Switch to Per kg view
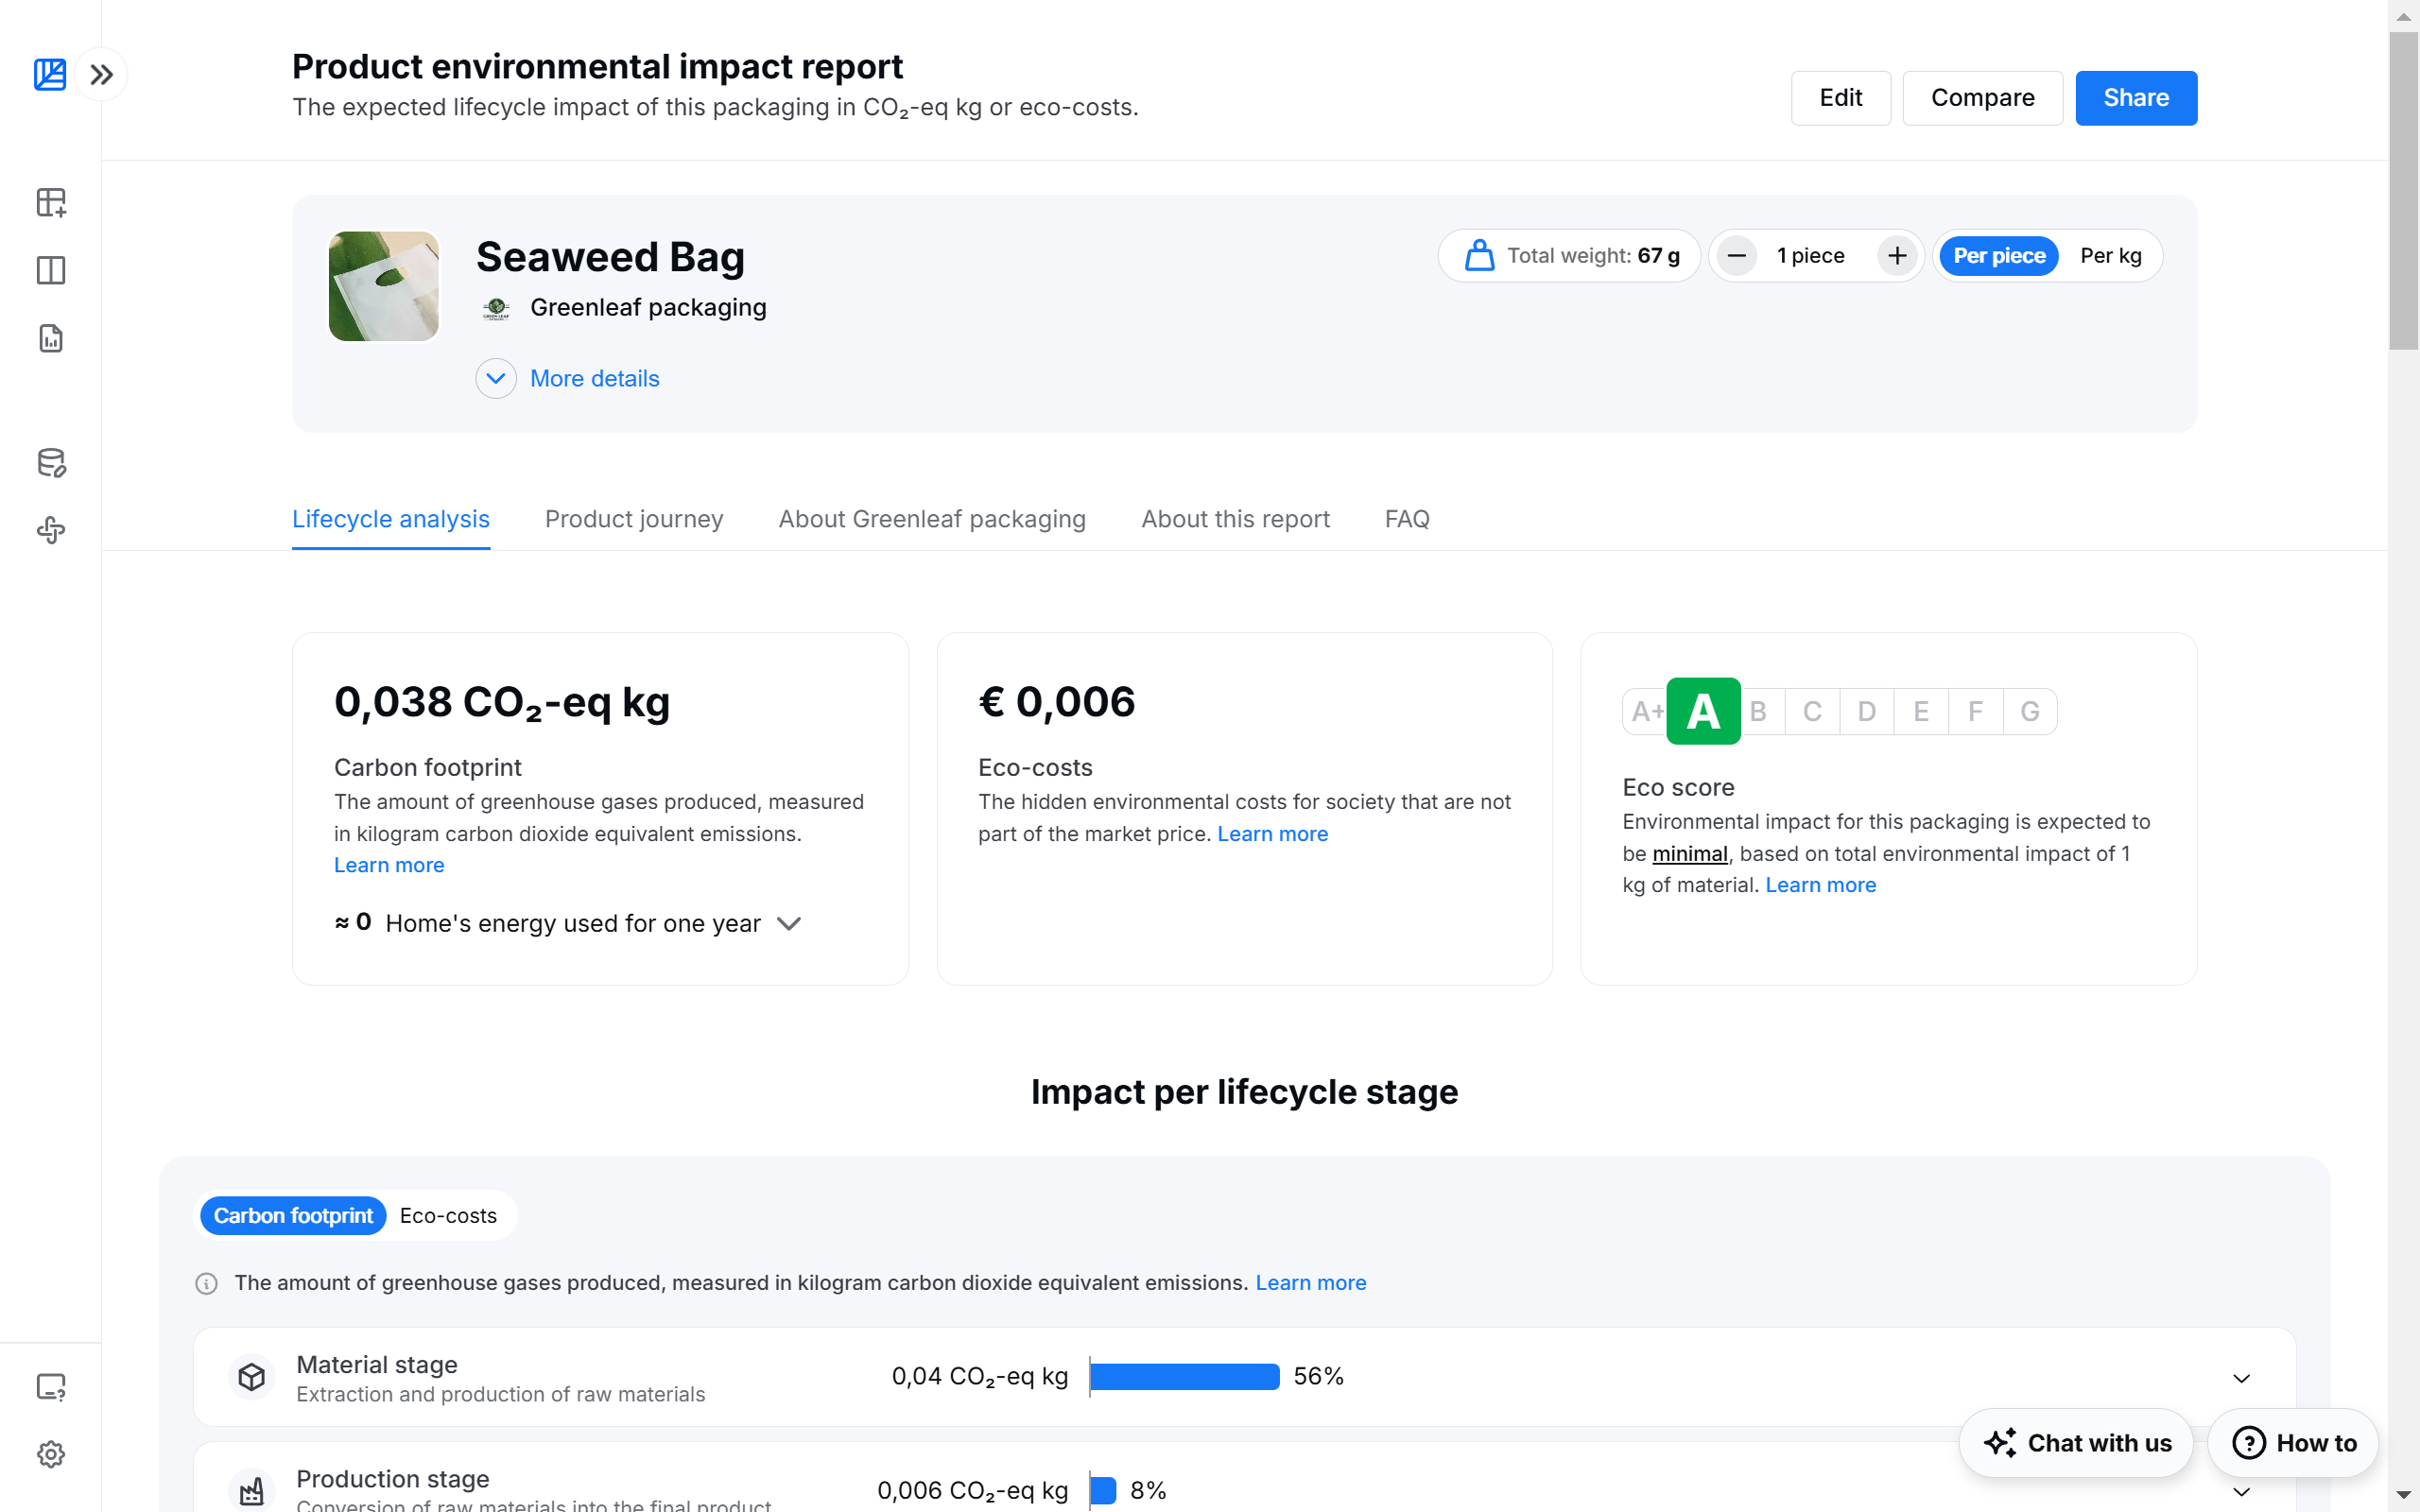Screen dimensions: 2420x1512 point(2110,256)
